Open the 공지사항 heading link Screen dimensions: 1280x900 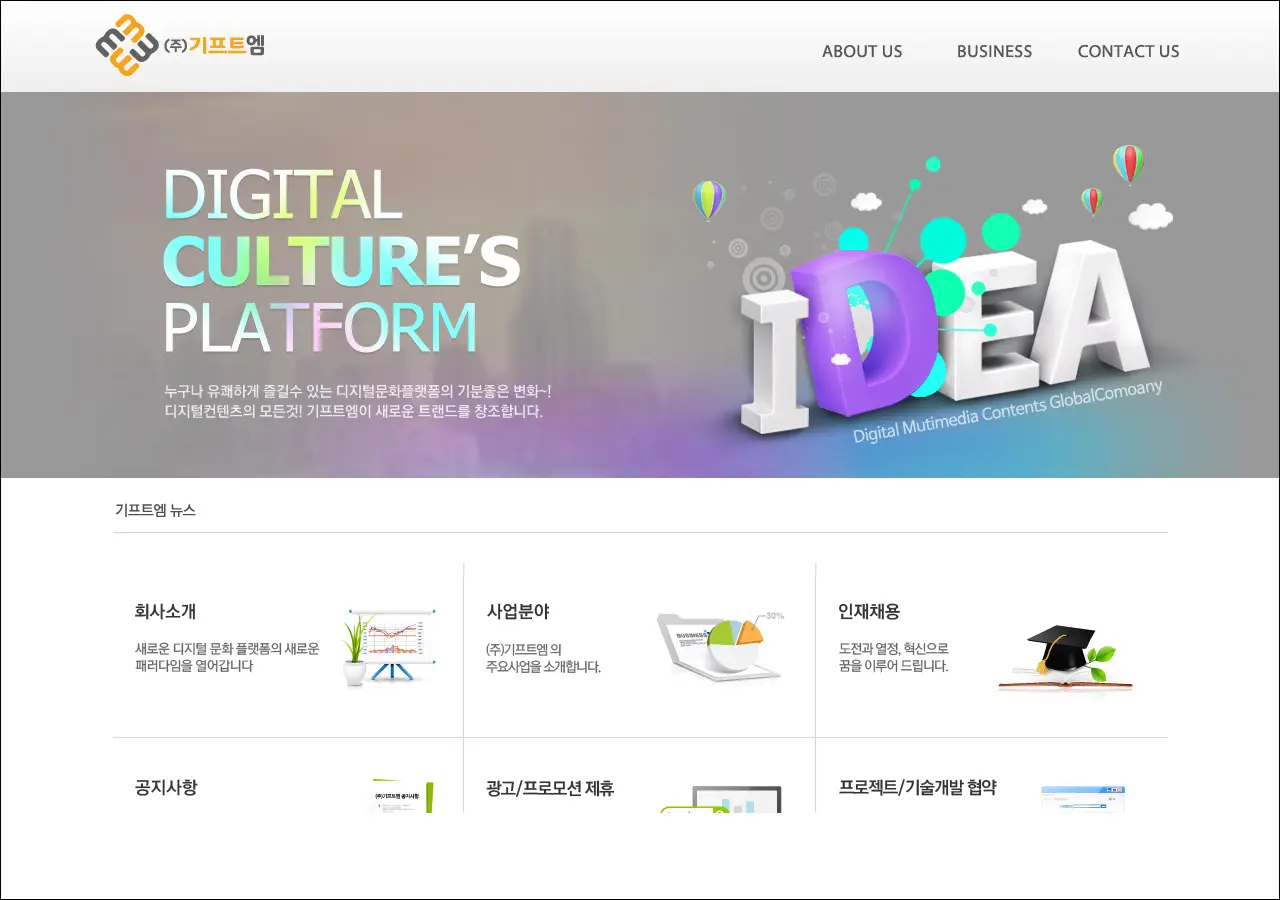tap(166, 787)
